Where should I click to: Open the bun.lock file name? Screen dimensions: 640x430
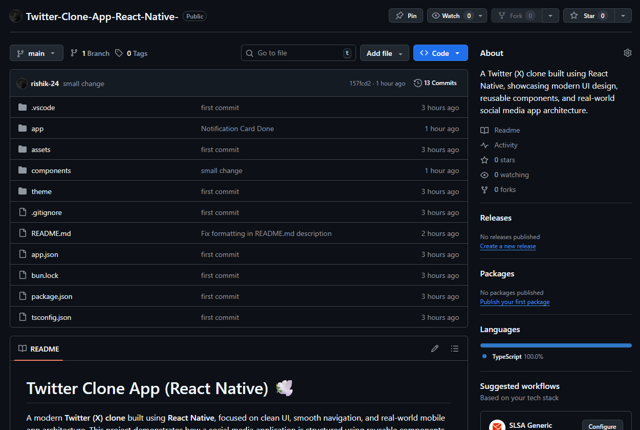point(45,275)
